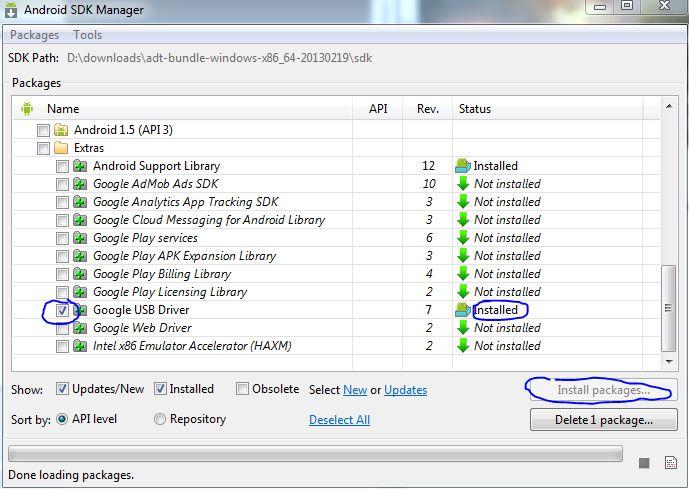The image size is (689, 489).
Task: Click the API column header
Action: click(x=378, y=109)
